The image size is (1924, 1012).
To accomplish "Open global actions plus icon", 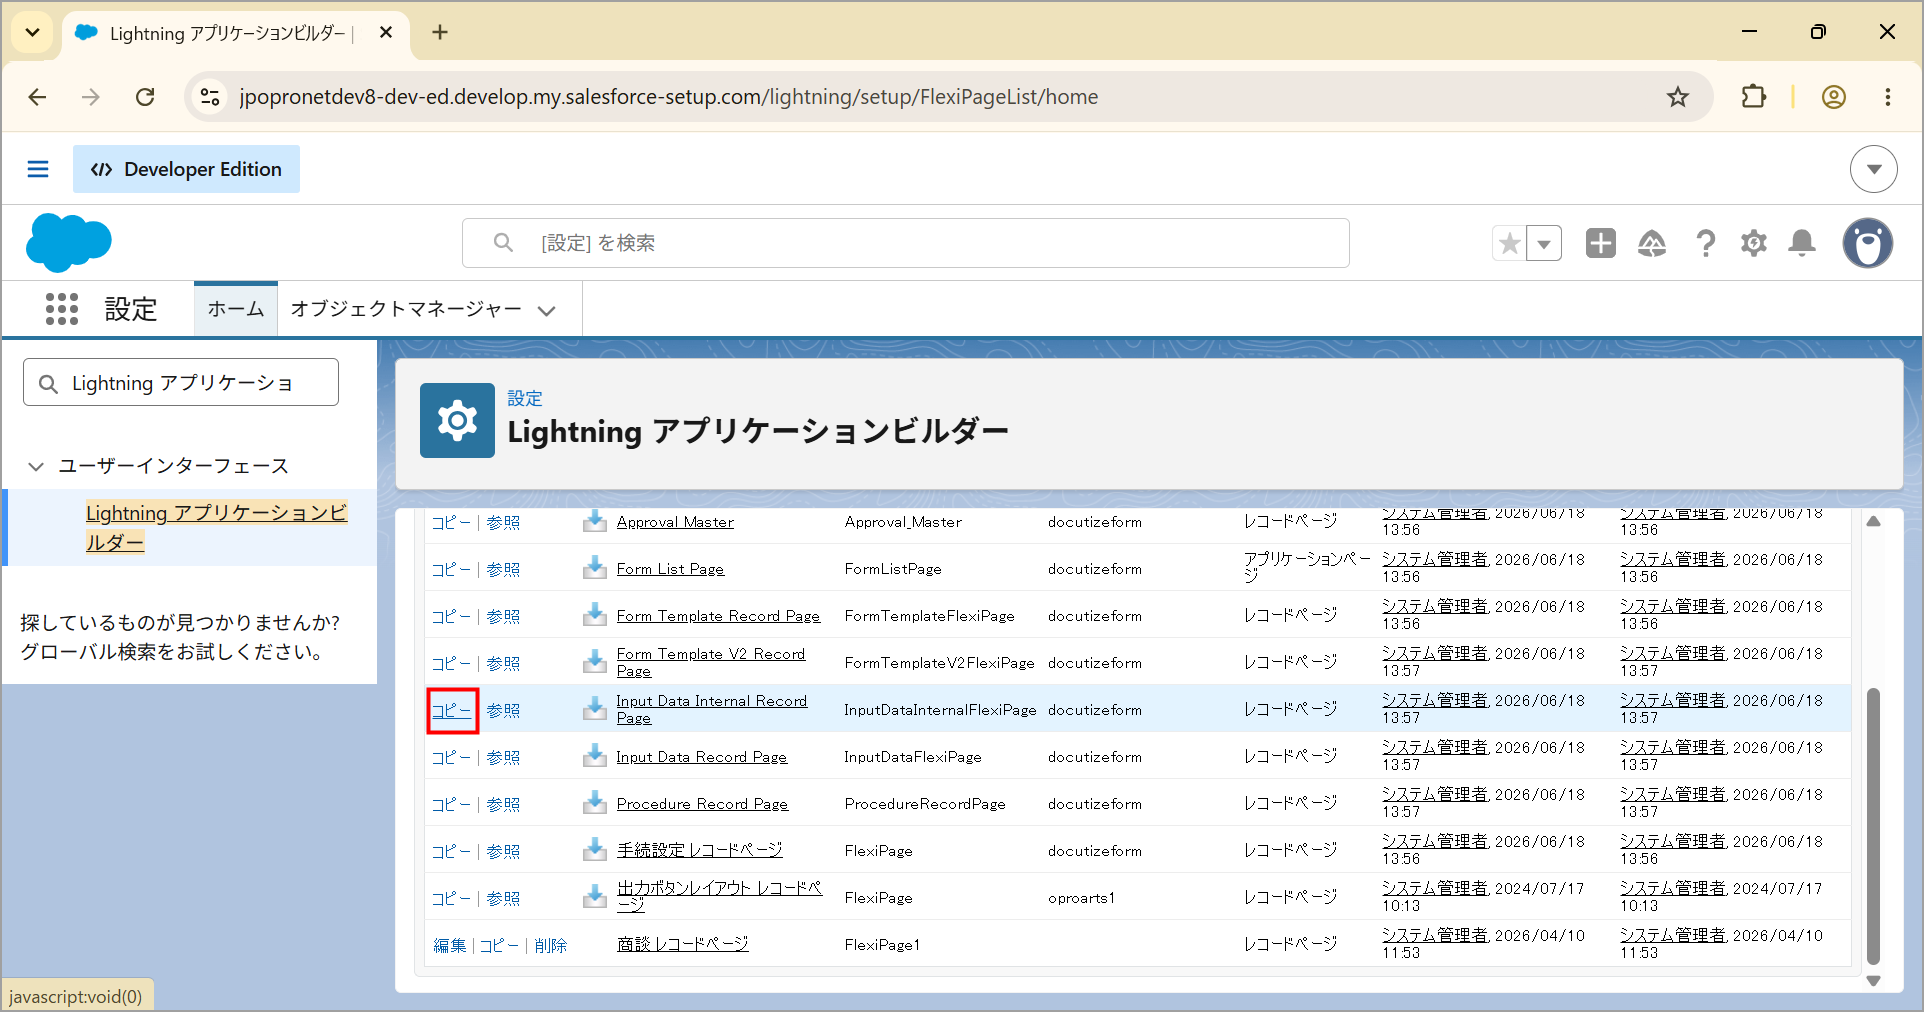I will click(1601, 243).
